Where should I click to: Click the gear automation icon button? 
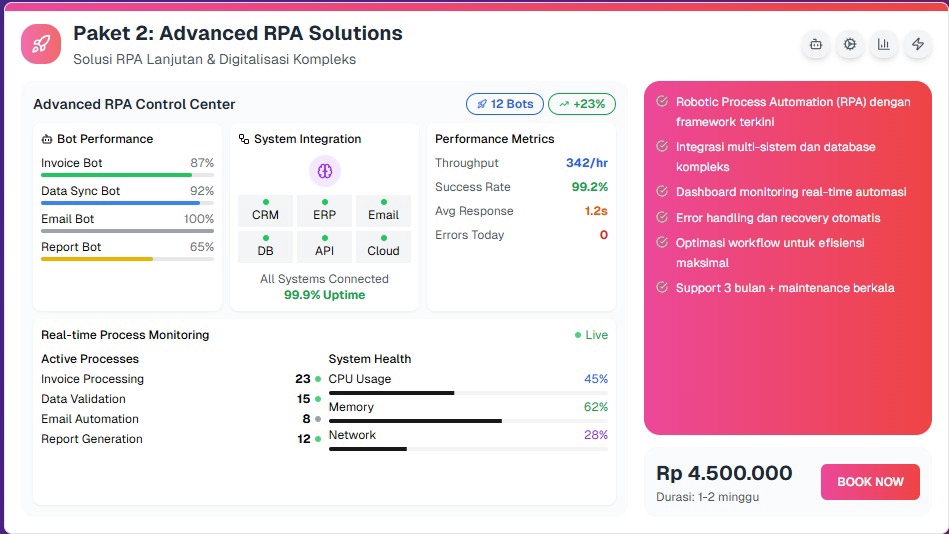tap(850, 44)
